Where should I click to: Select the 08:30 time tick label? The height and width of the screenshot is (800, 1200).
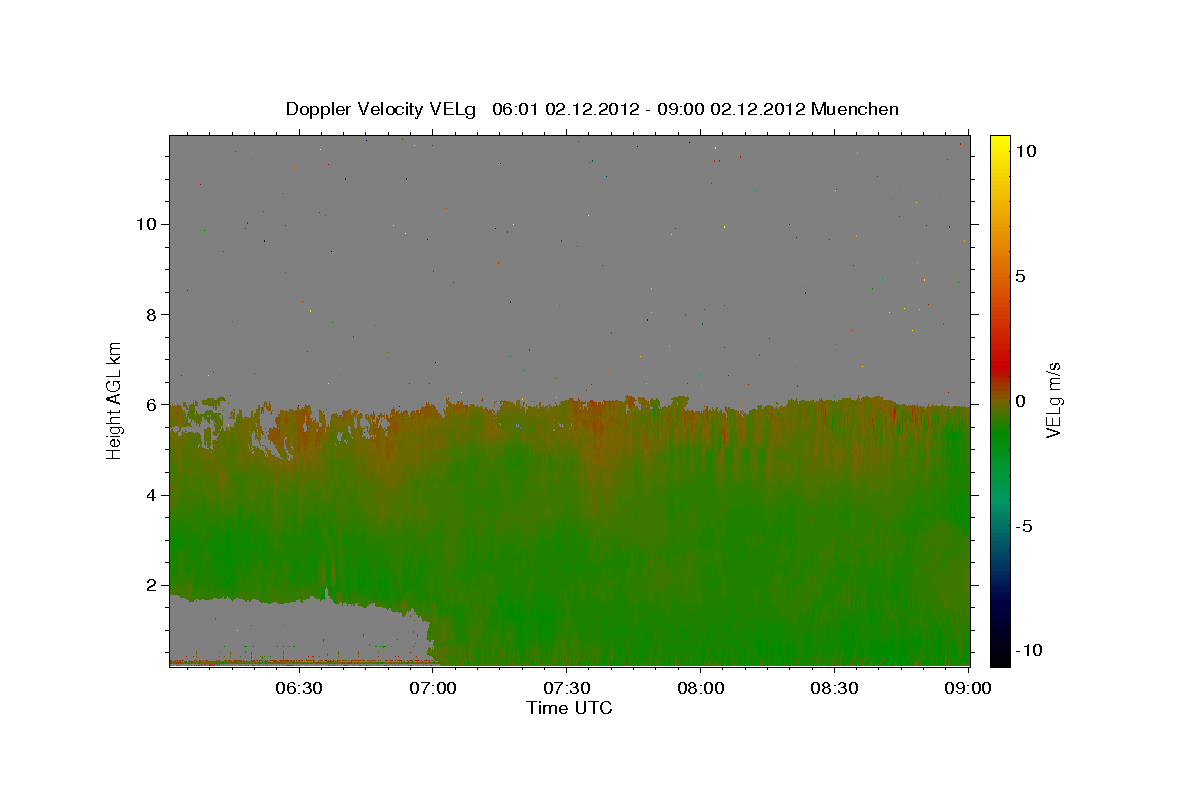tap(835, 688)
